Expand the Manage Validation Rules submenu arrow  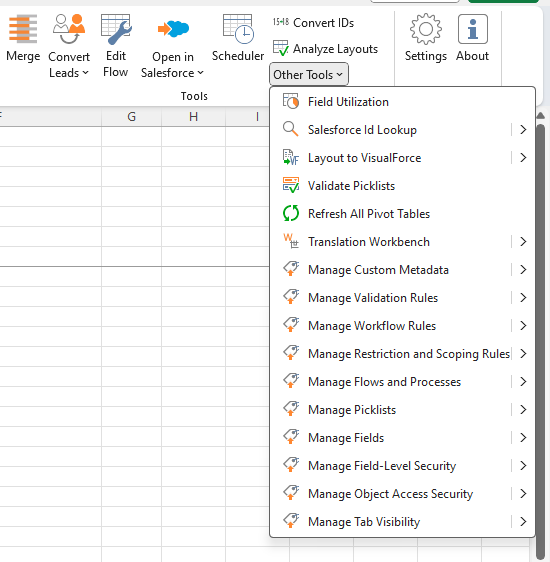523,297
